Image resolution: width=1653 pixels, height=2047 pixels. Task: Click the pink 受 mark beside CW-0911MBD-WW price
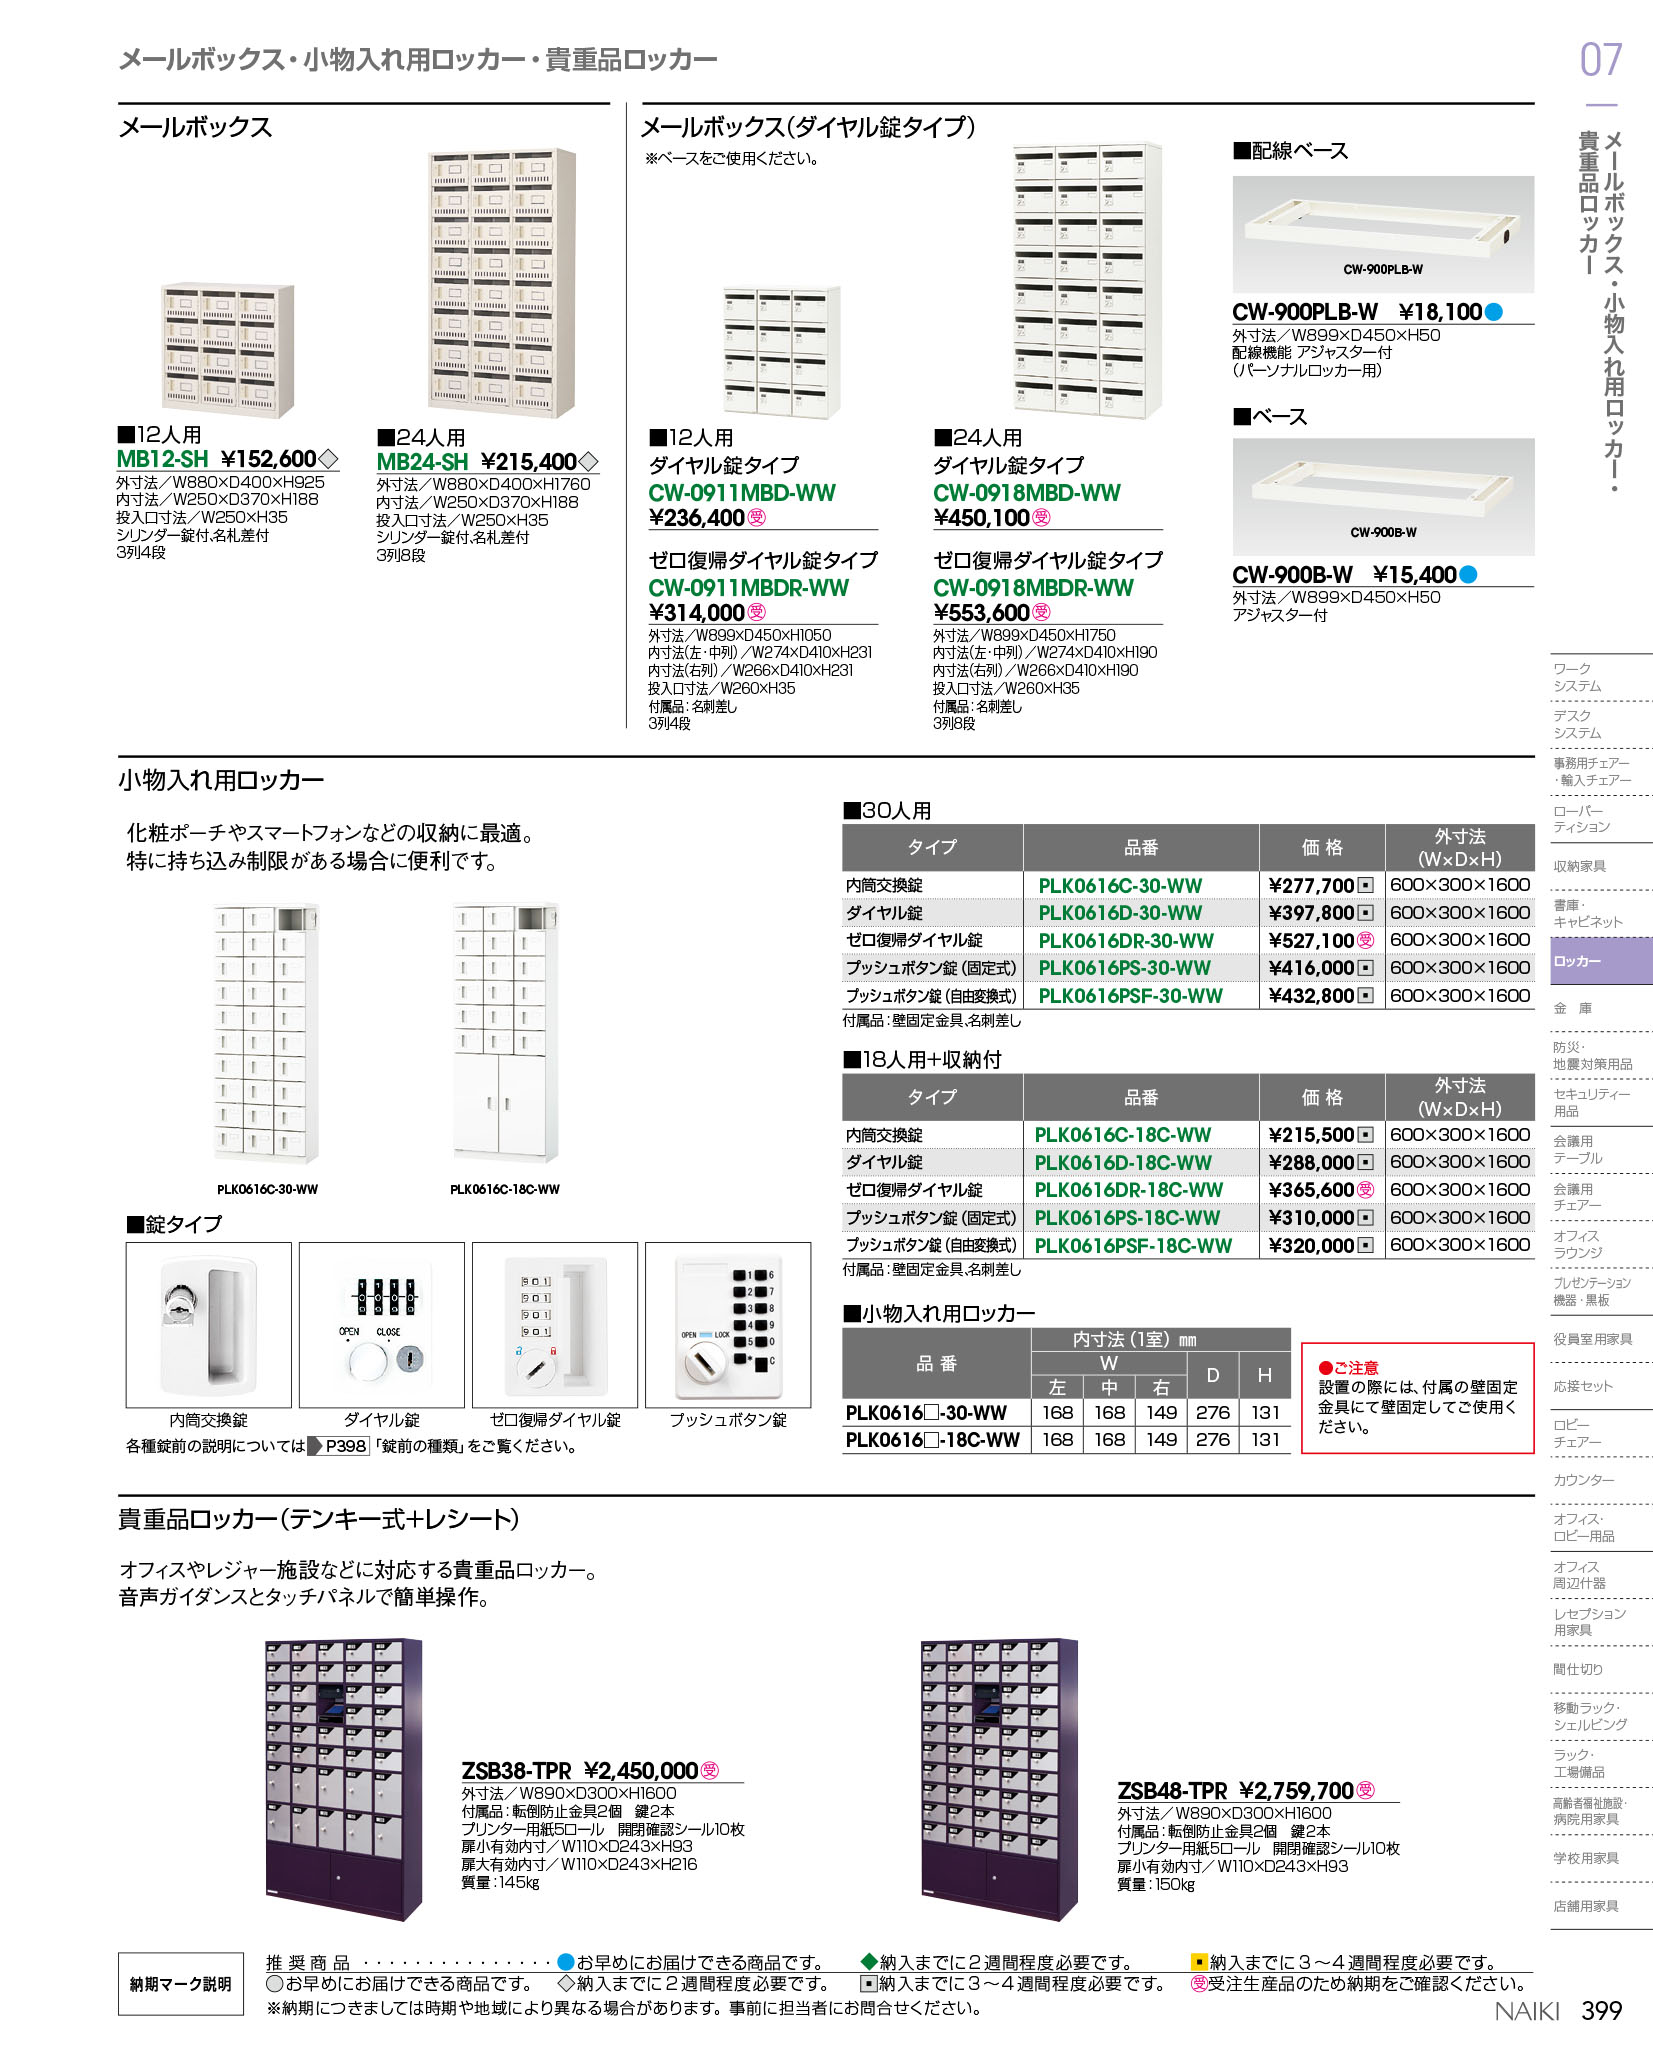tap(757, 517)
